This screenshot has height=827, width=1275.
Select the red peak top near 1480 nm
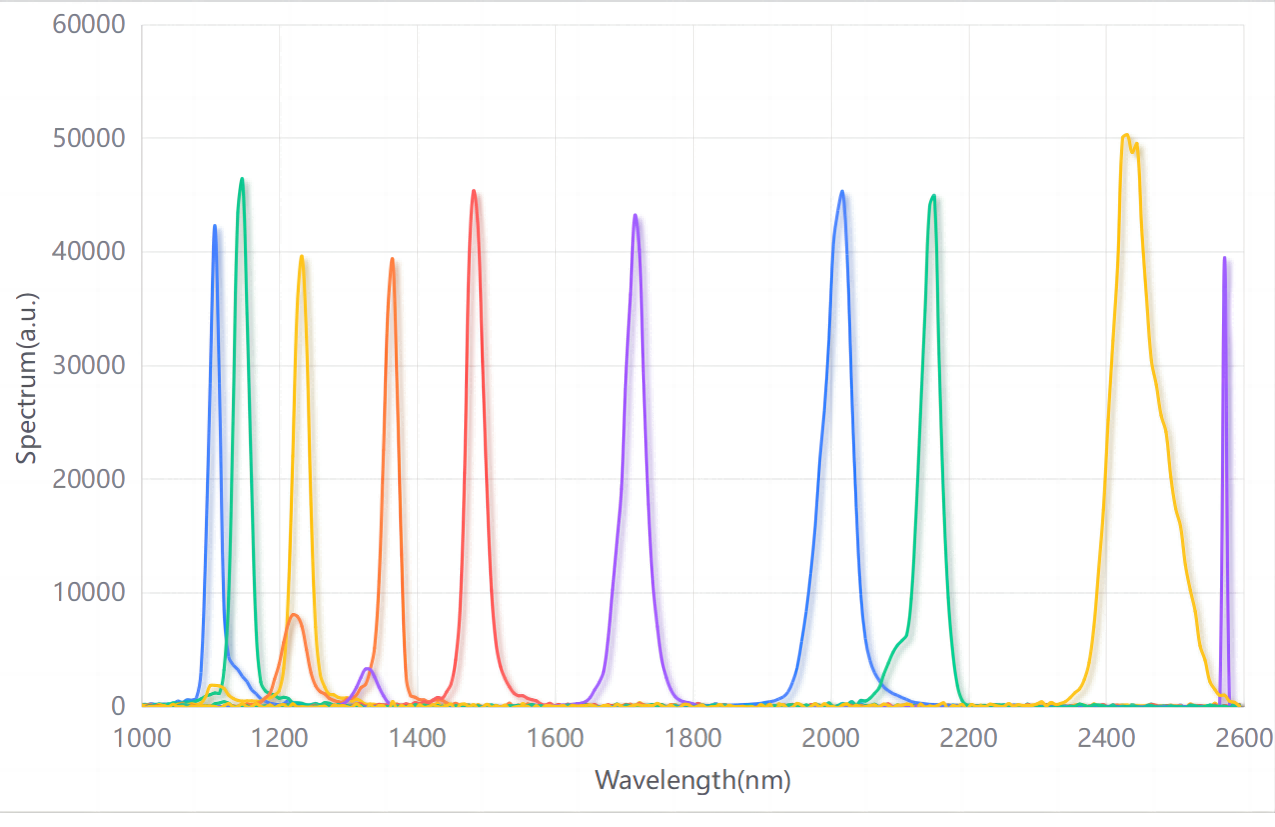(x=474, y=192)
